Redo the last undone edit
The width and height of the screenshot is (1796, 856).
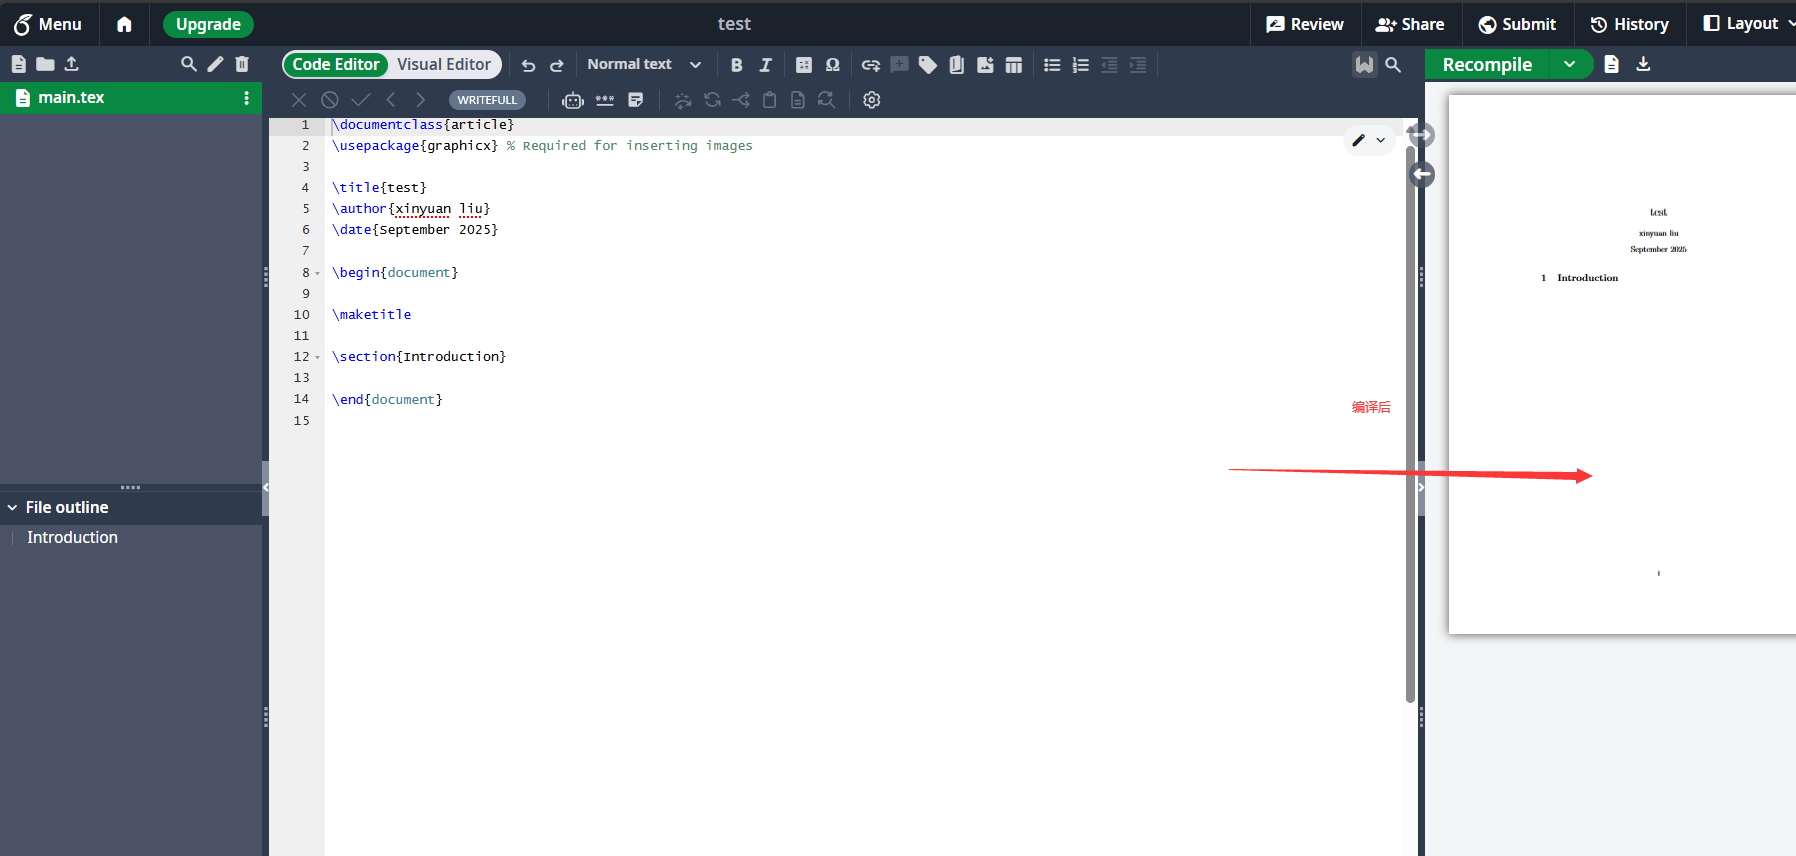tap(557, 65)
